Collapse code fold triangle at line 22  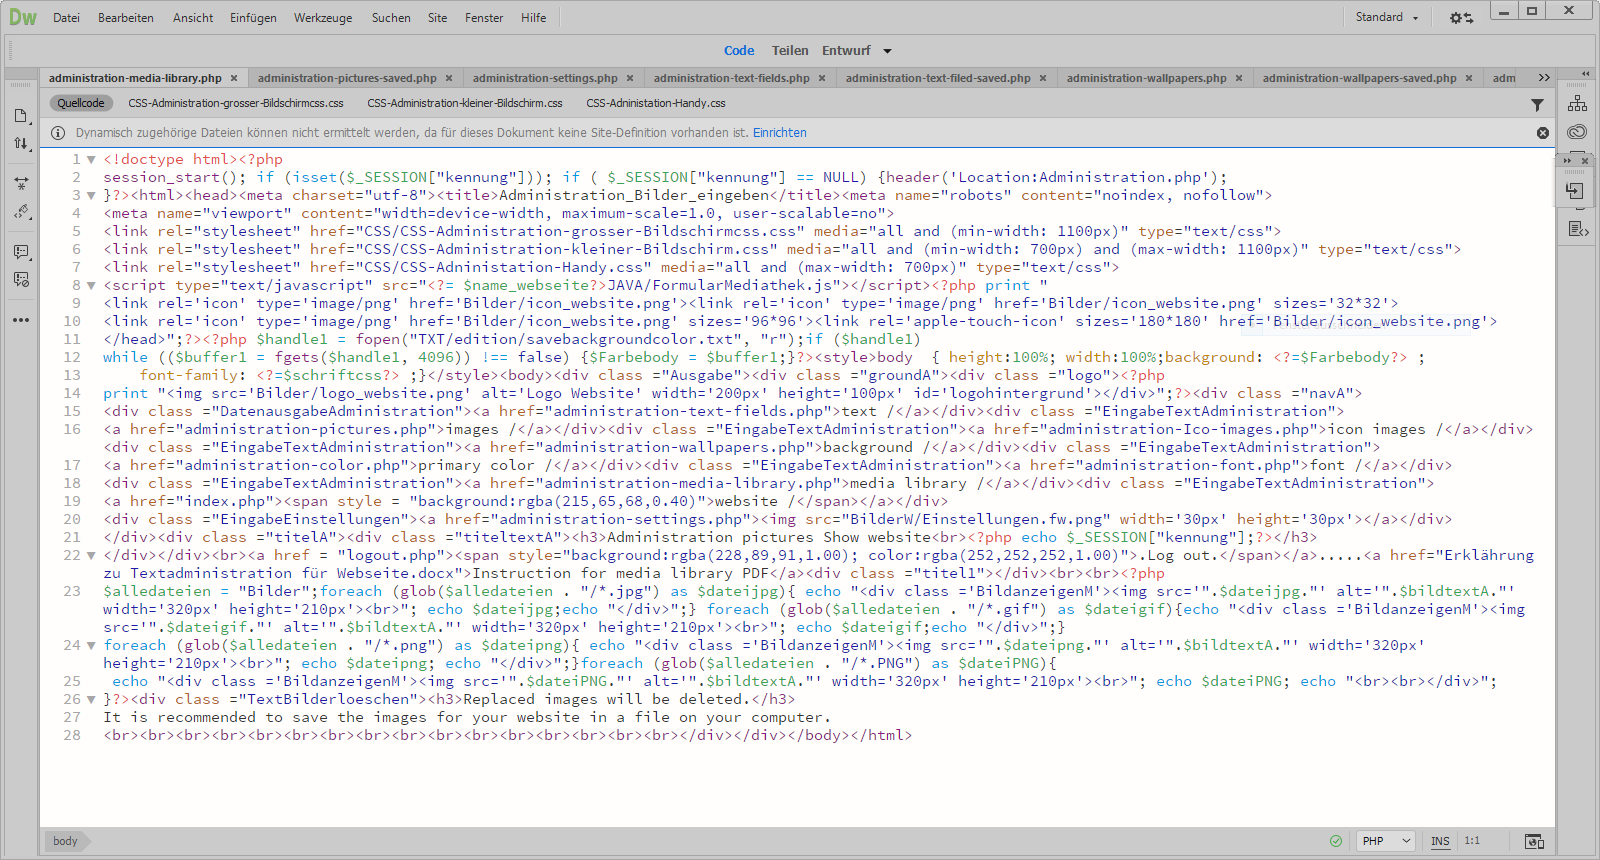91,556
